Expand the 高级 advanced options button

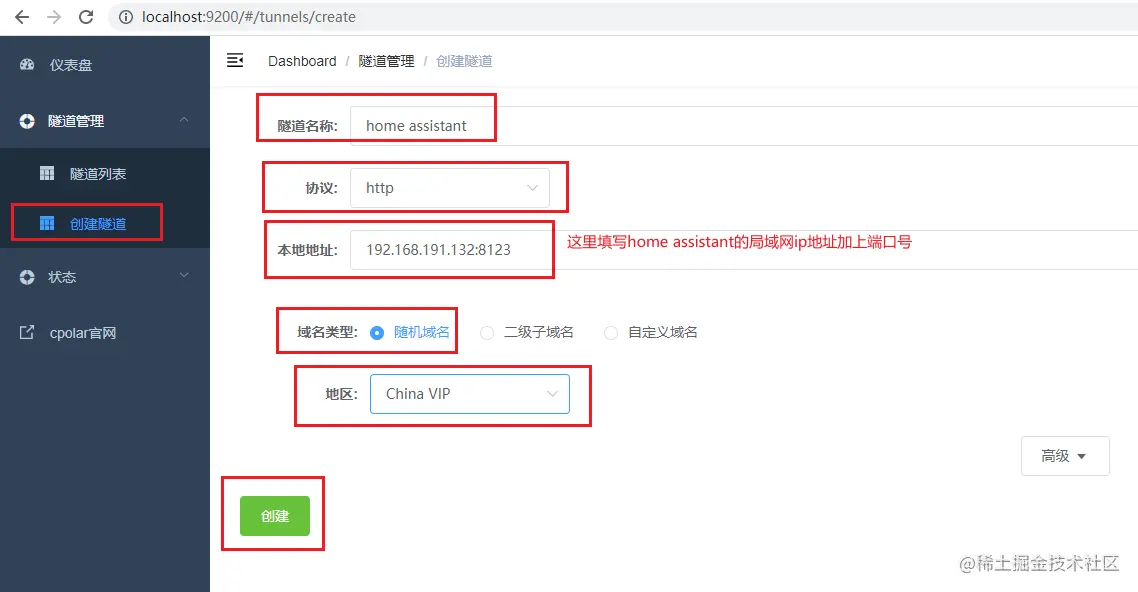click(x=1065, y=456)
